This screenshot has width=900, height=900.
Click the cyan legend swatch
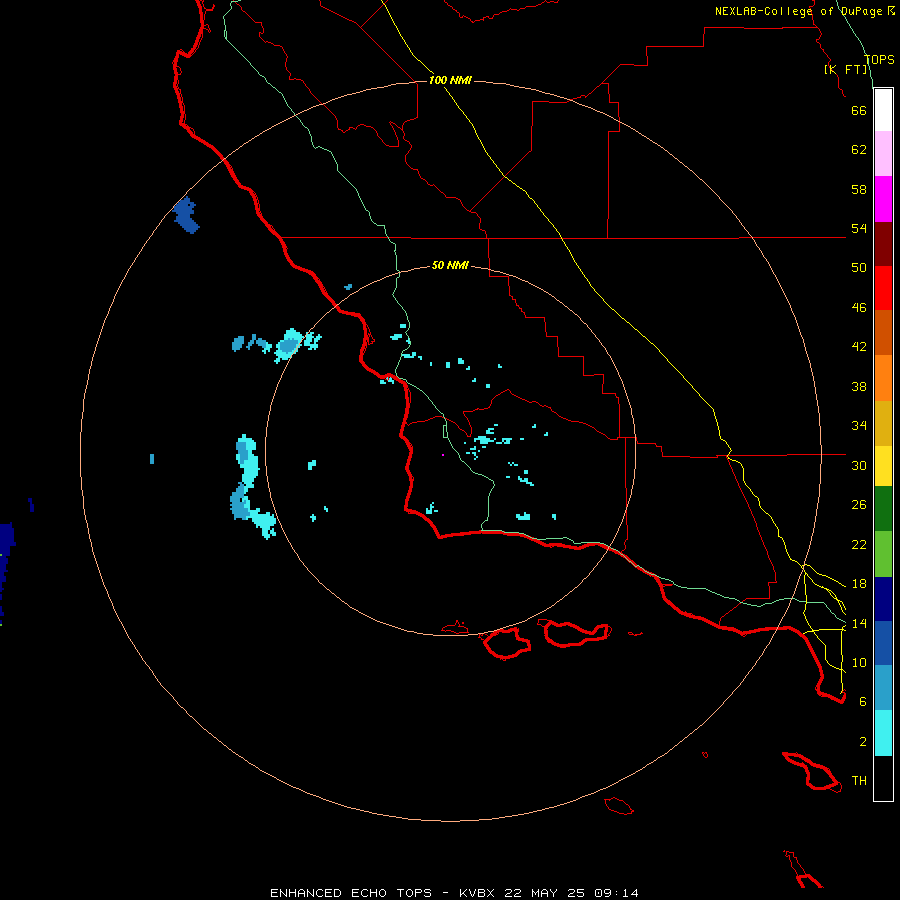[883, 733]
